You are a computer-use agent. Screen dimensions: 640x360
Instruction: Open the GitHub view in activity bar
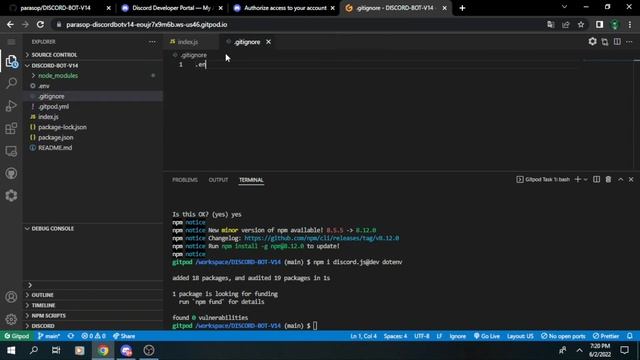tap(11, 173)
